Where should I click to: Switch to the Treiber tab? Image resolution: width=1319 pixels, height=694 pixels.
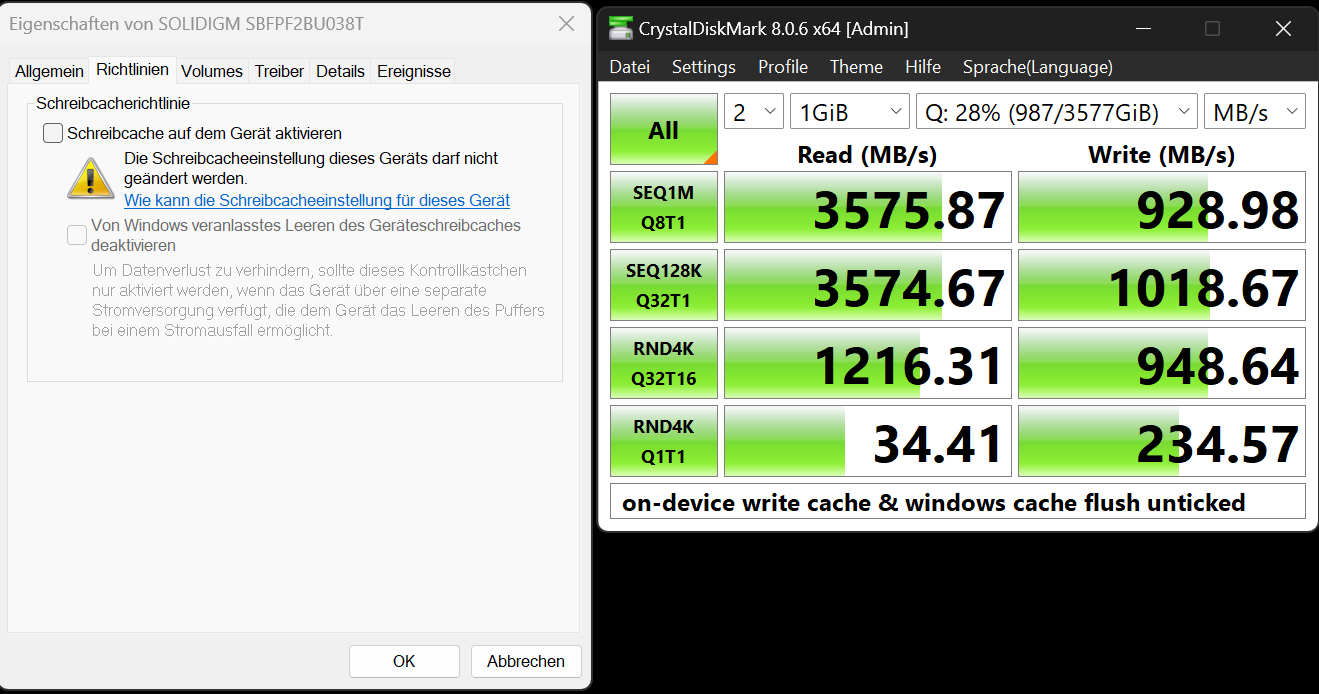(279, 71)
